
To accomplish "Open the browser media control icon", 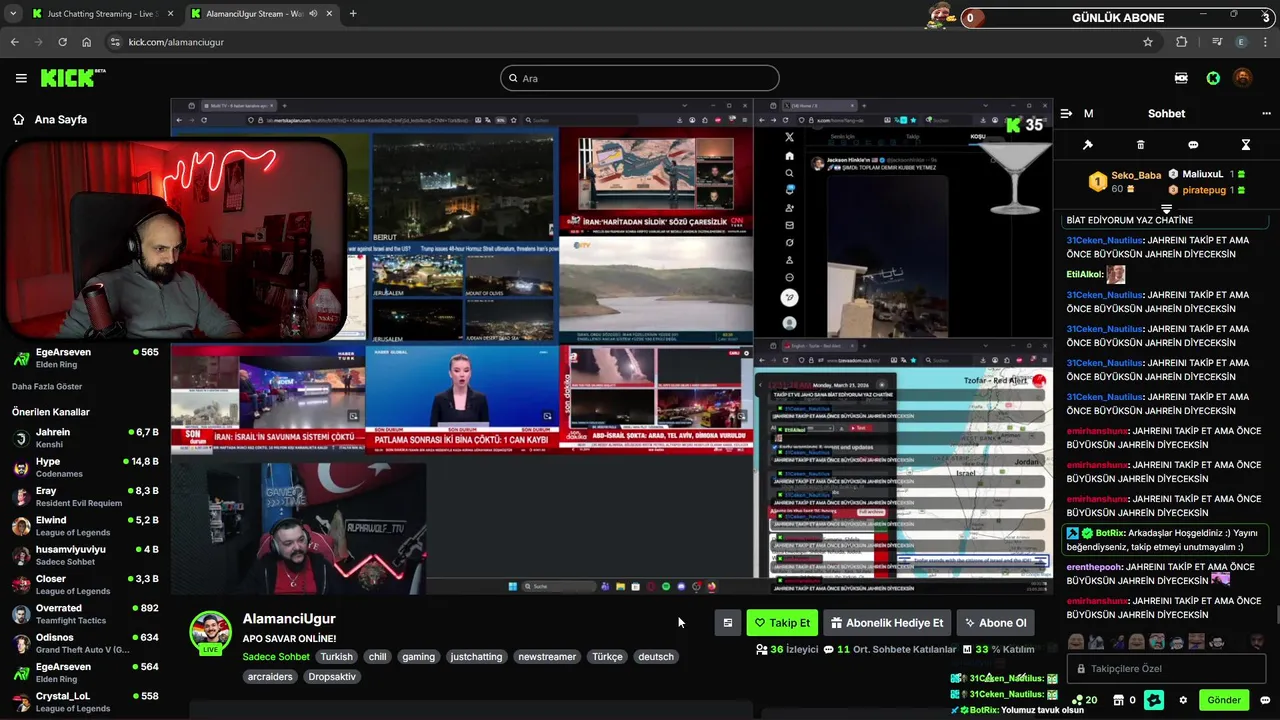I will [1216, 42].
